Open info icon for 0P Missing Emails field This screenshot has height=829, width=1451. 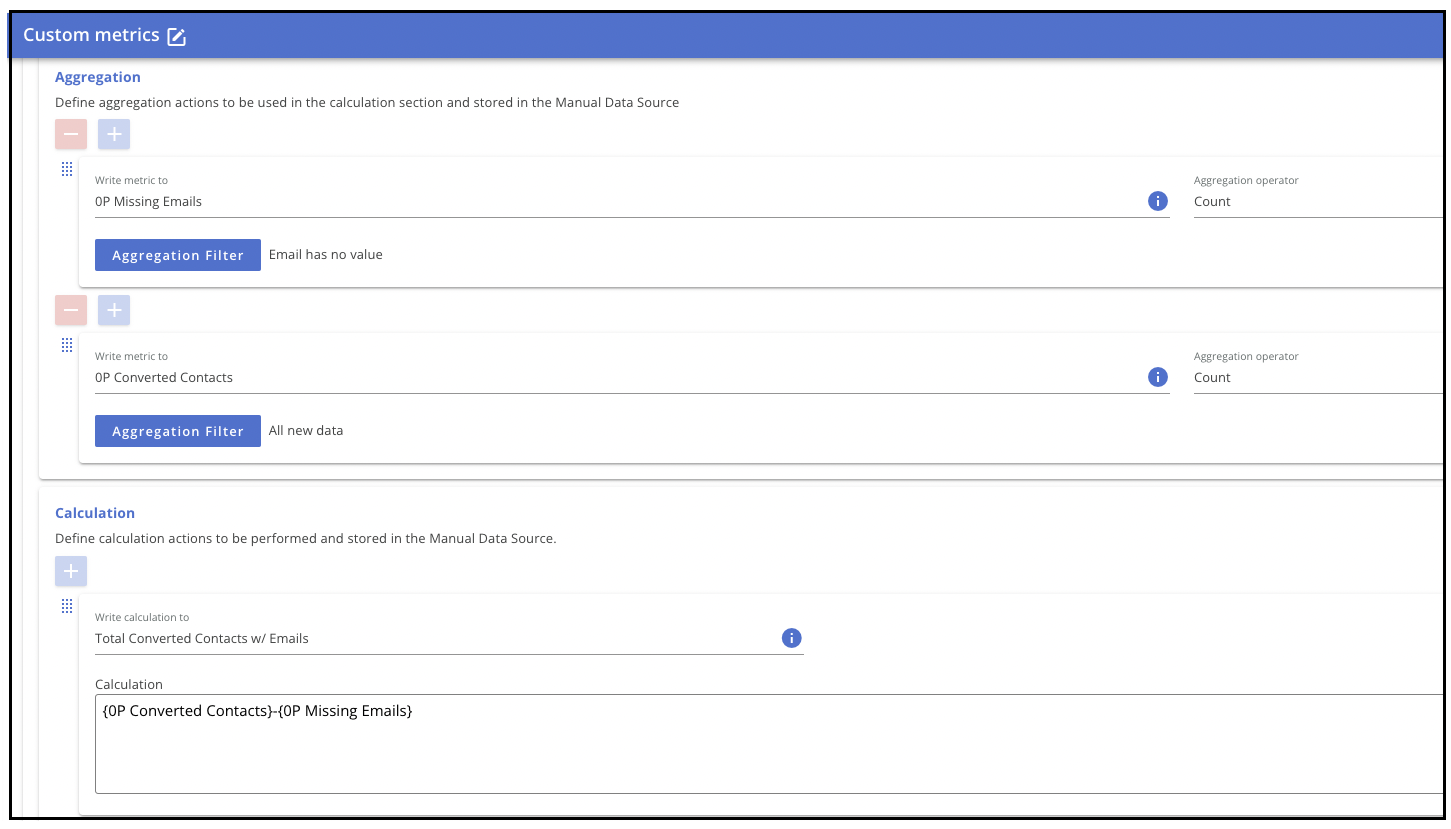pyautogui.click(x=1158, y=201)
